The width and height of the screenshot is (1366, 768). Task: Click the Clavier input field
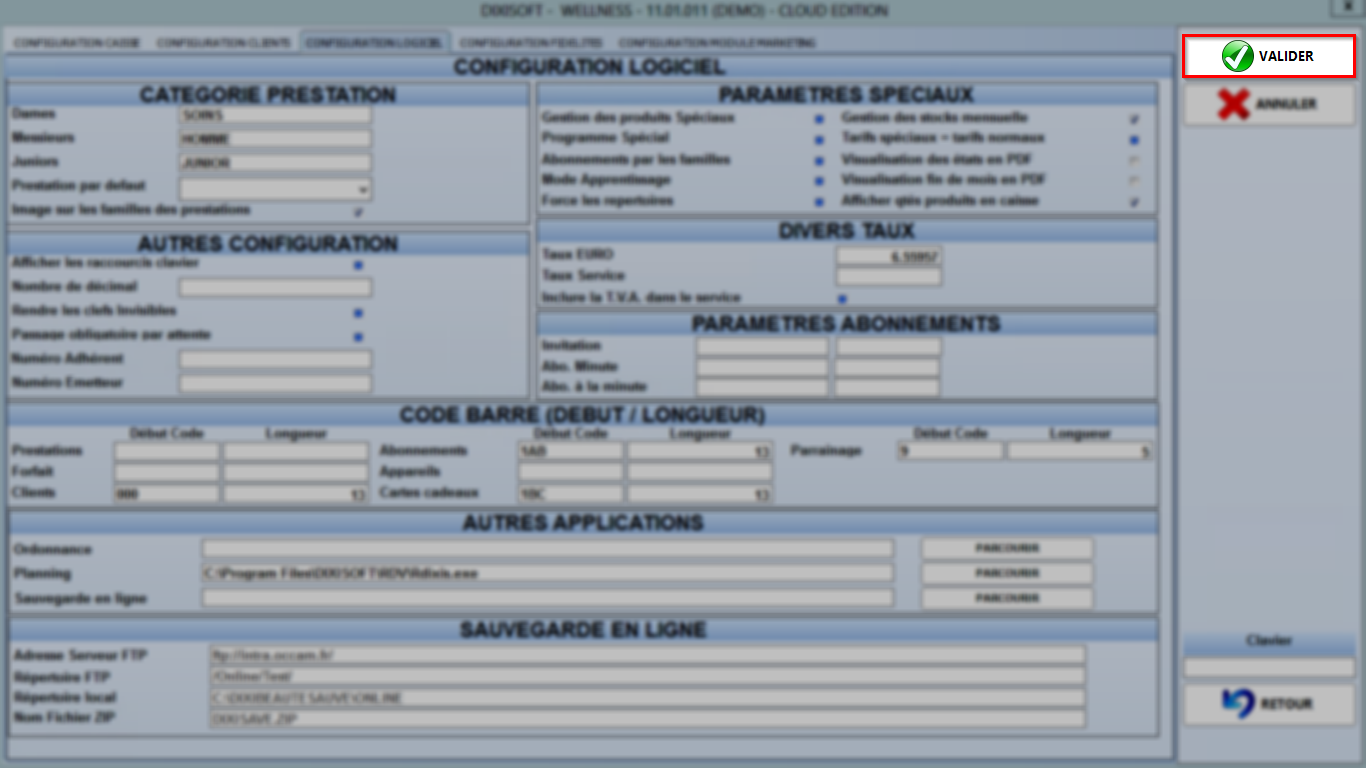(x=1269, y=667)
